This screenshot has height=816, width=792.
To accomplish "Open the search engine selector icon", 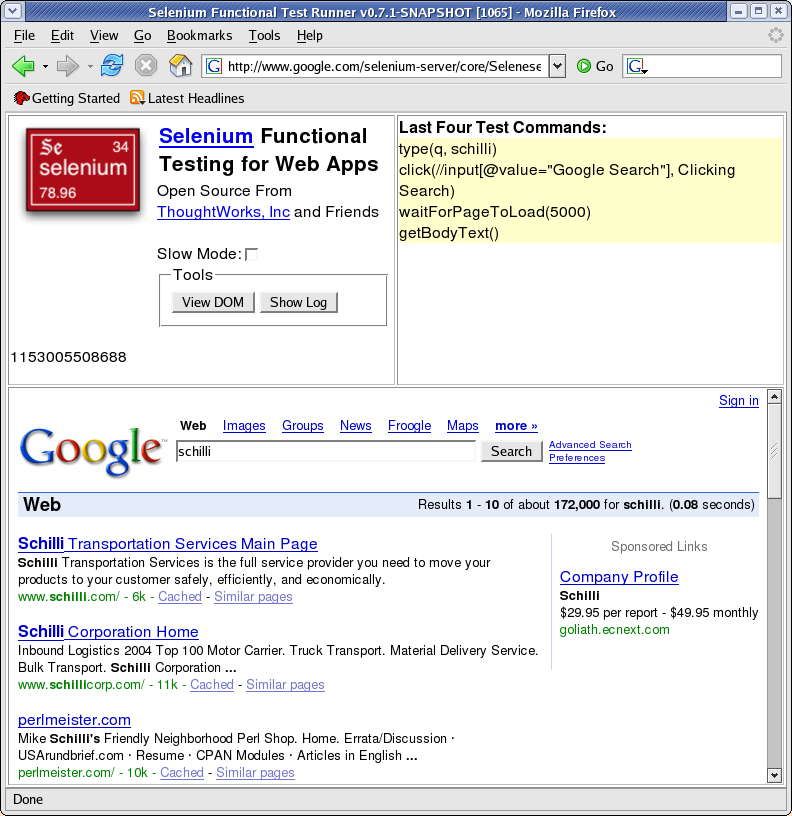I will click(636, 66).
